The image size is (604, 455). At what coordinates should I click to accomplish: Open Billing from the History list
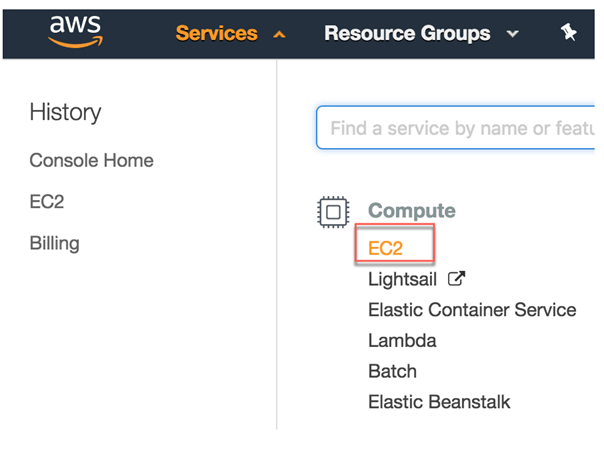[x=54, y=243]
